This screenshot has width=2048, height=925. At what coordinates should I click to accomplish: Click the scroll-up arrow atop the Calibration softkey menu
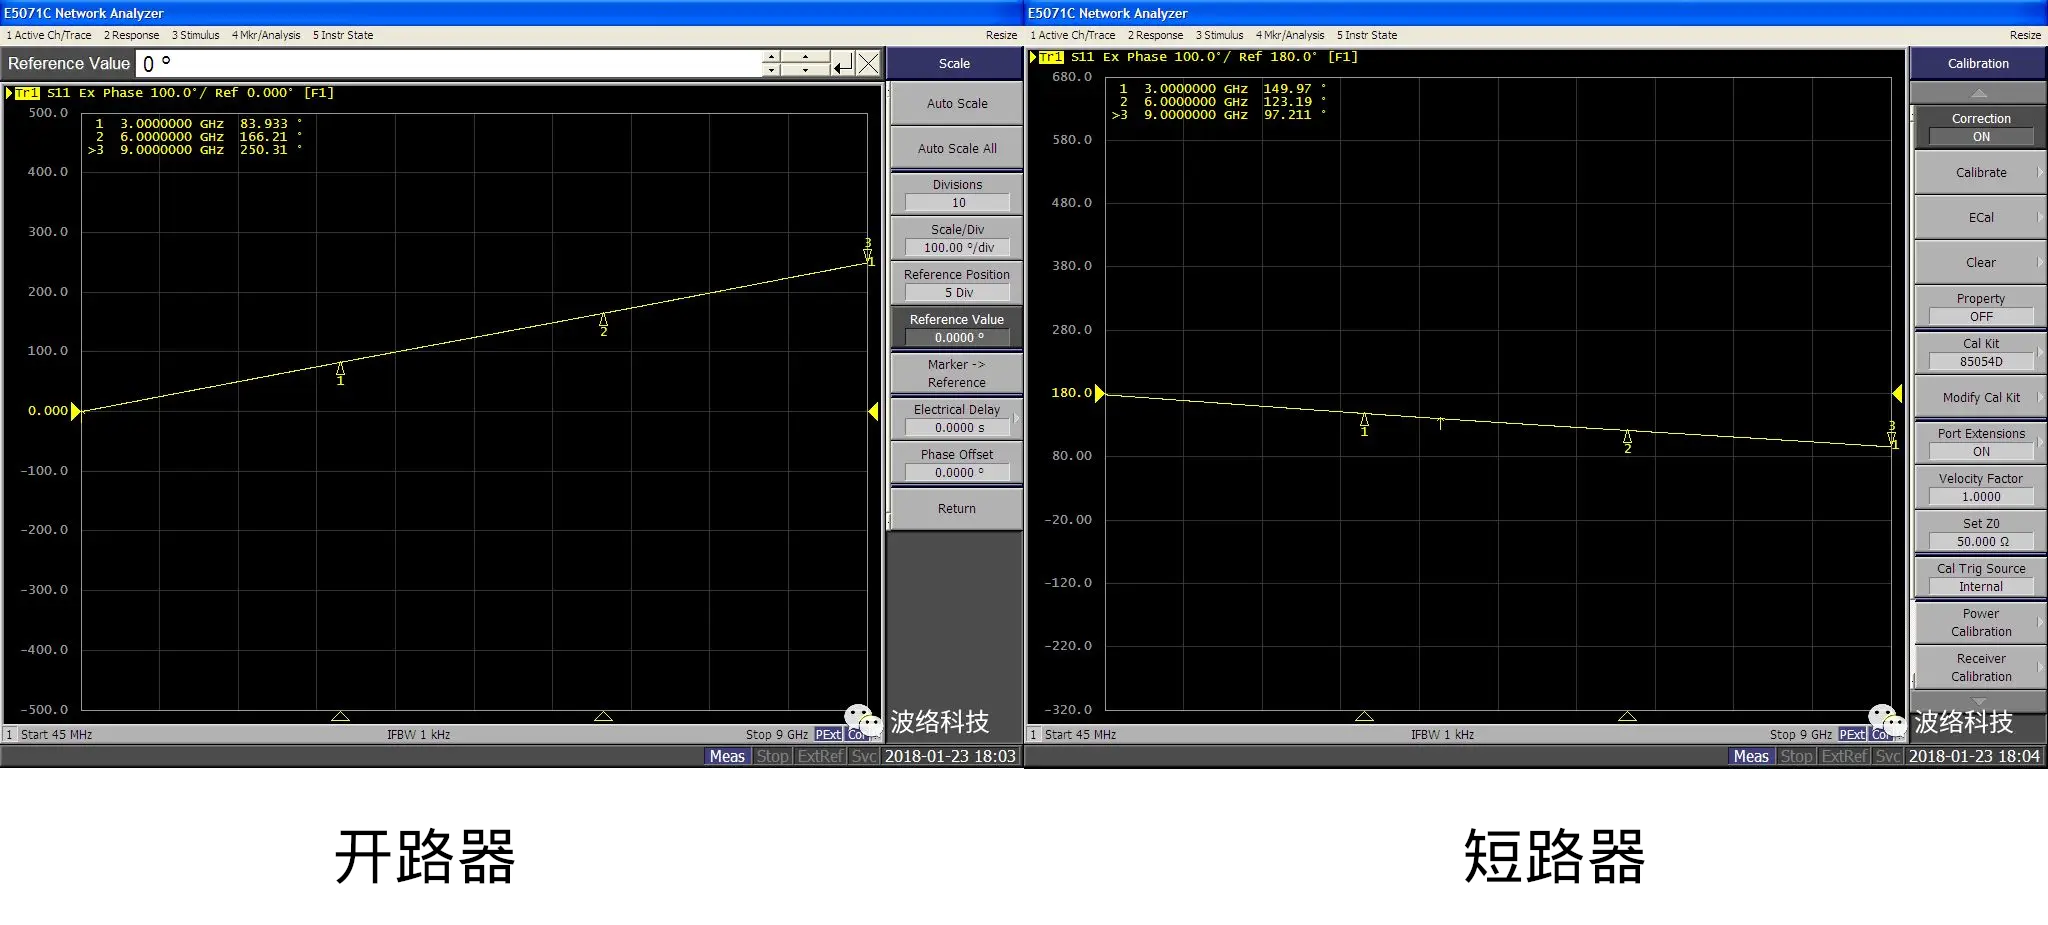point(1978,93)
